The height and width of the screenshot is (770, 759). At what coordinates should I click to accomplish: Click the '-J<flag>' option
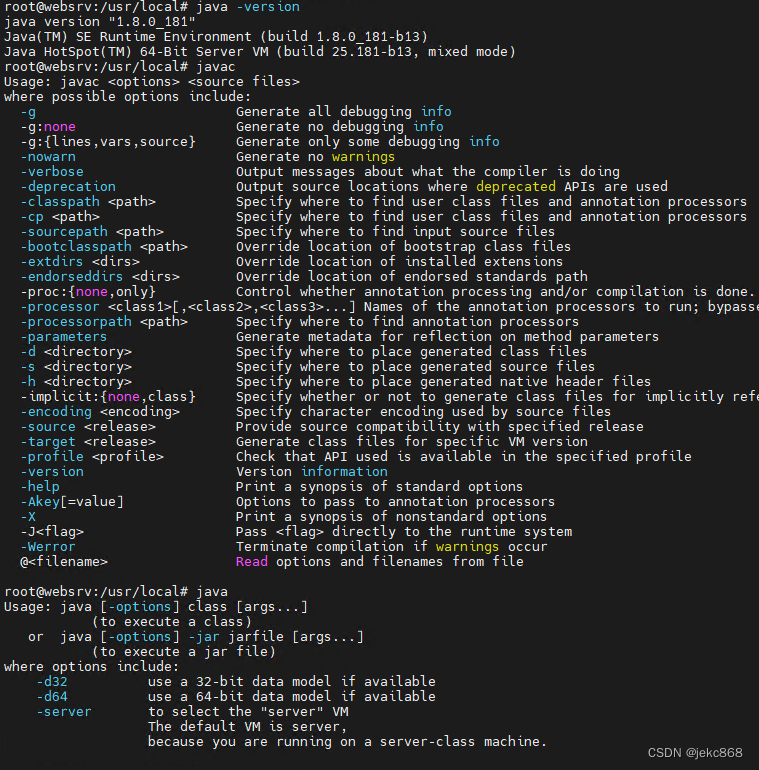52,532
